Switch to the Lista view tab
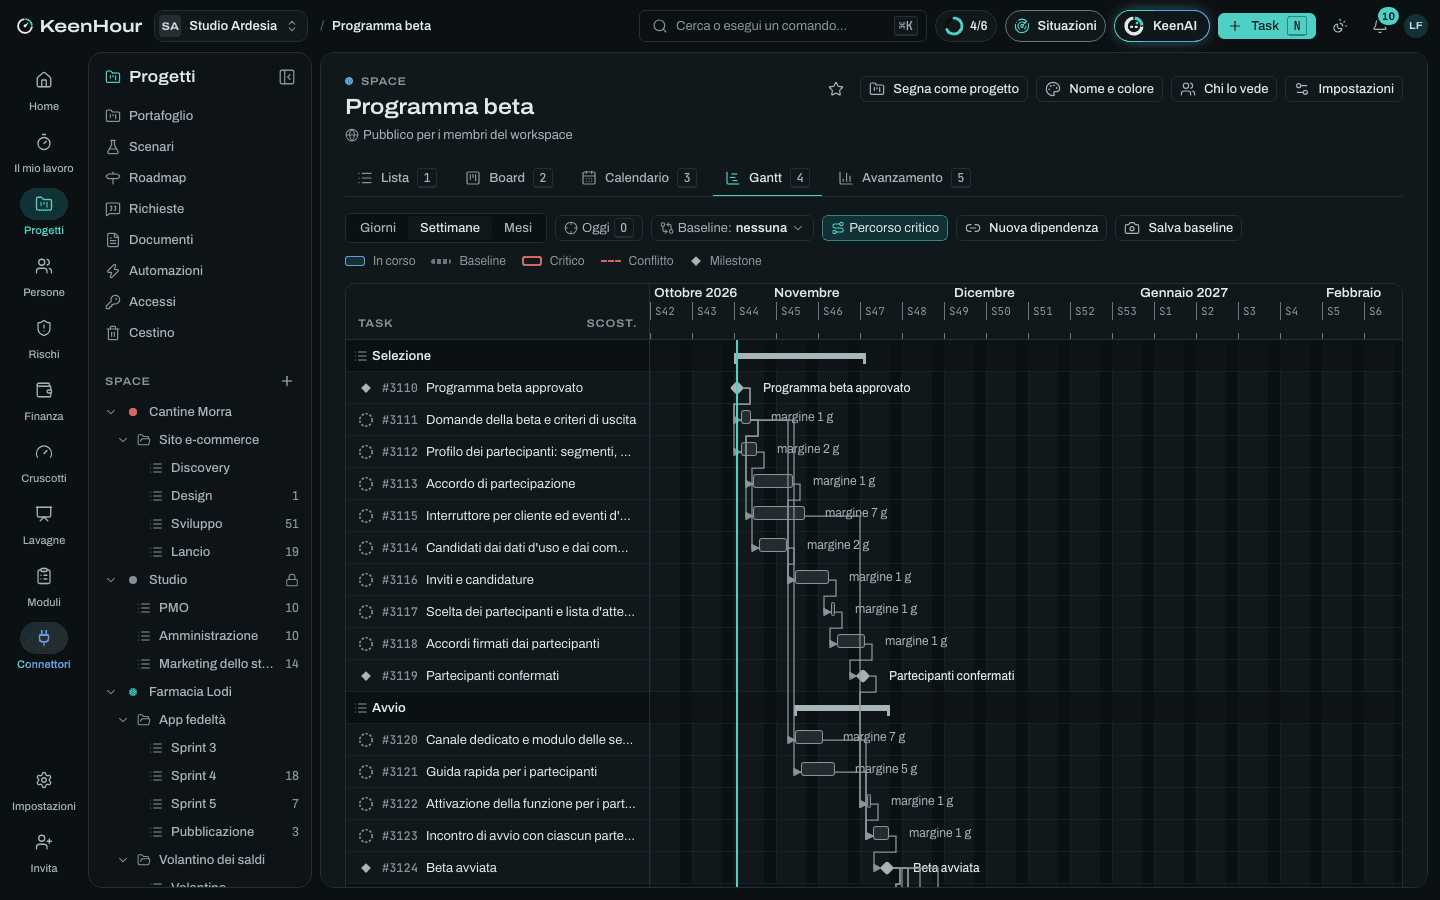 coord(397,178)
